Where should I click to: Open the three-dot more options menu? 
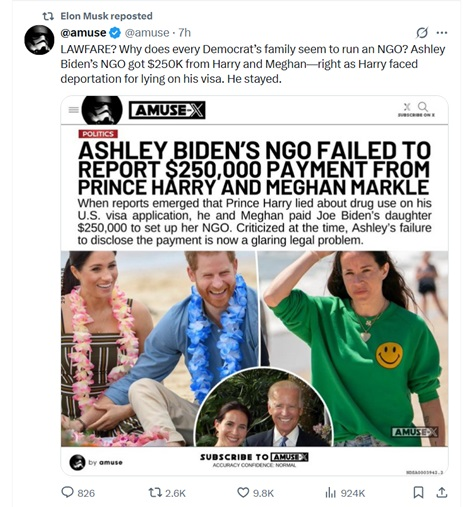pos(442,33)
